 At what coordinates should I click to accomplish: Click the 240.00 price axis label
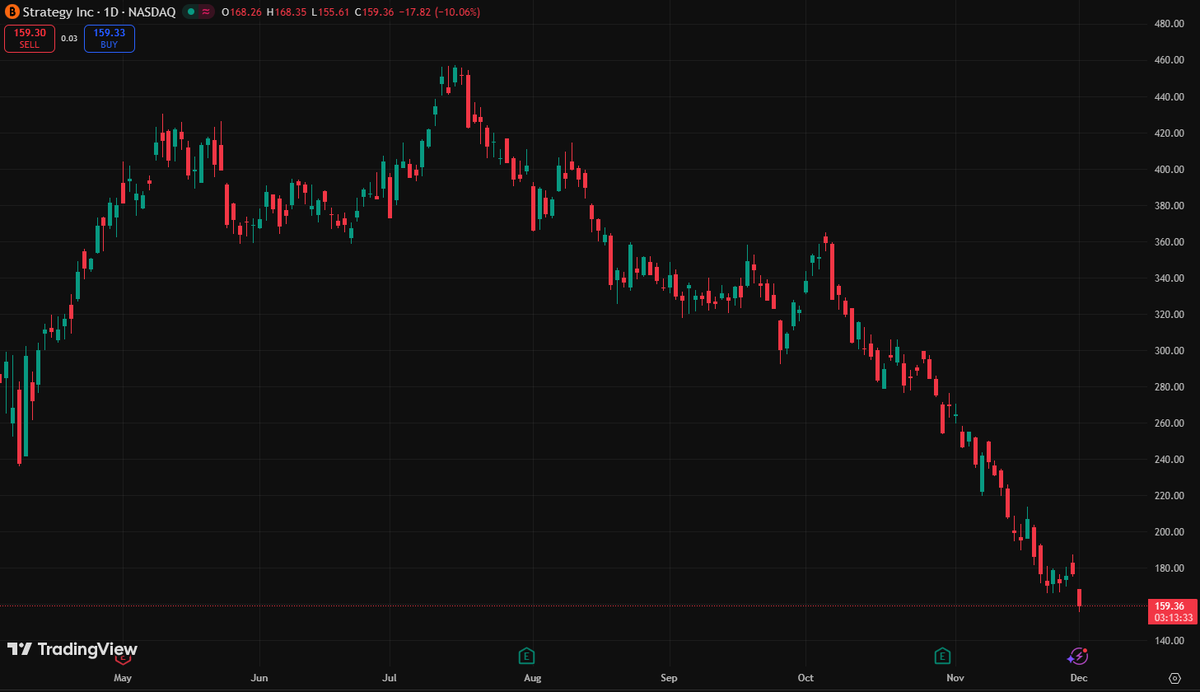1169,459
